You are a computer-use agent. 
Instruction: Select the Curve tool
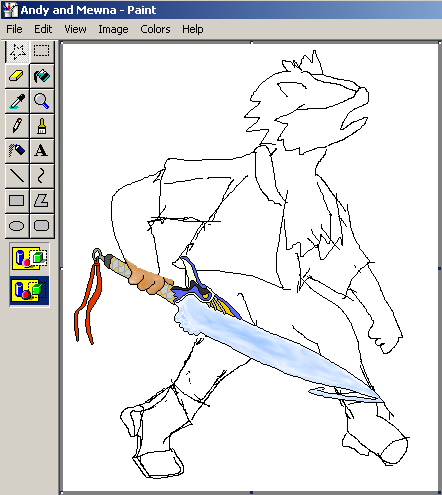coord(42,176)
